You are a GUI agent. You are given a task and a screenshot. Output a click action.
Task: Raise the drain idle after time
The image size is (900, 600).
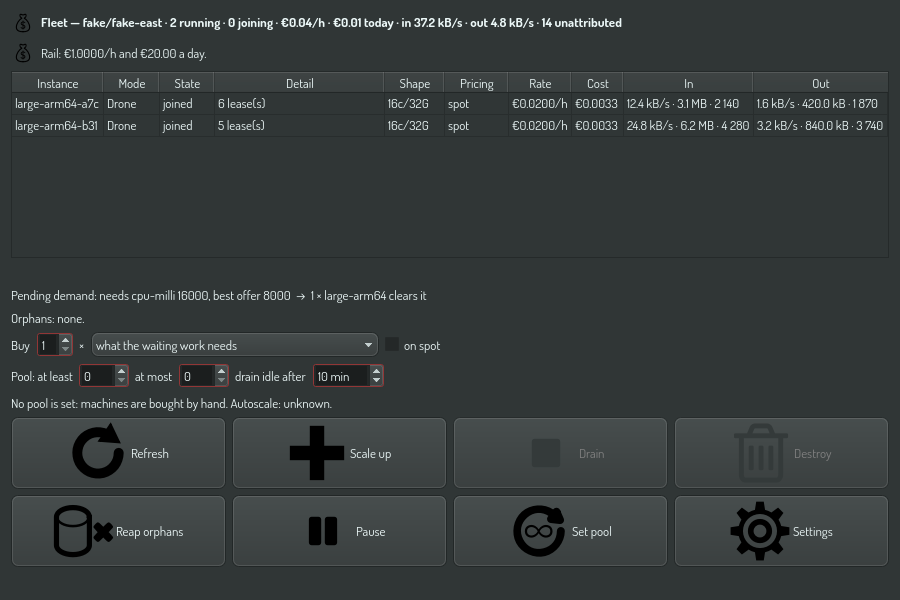(x=377, y=371)
